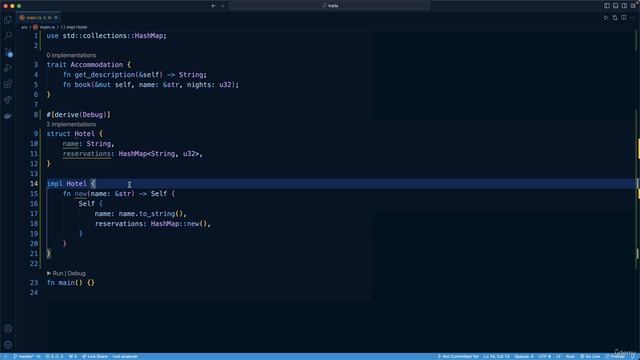The width and height of the screenshot is (640, 360).
Task: Open the Live Share view in activity bar
Action: [x=8, y=100]
